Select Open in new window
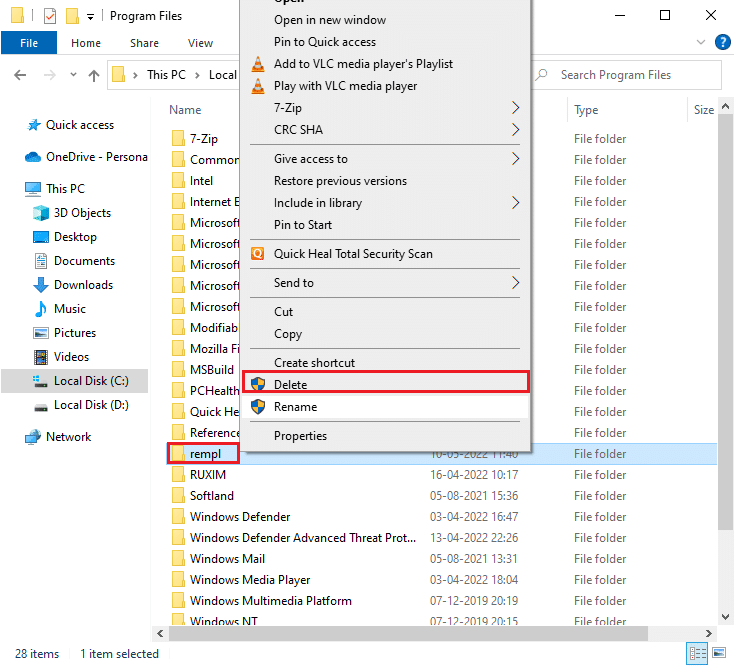The width and height of the screenshot is (735, 666). tap(386, 20)
